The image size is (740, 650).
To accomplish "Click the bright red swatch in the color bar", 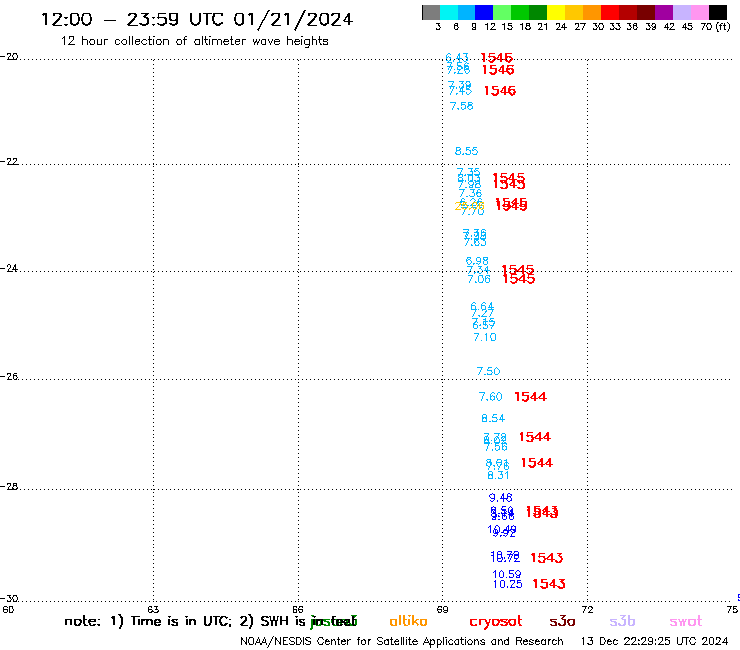I will click(610, 13).
